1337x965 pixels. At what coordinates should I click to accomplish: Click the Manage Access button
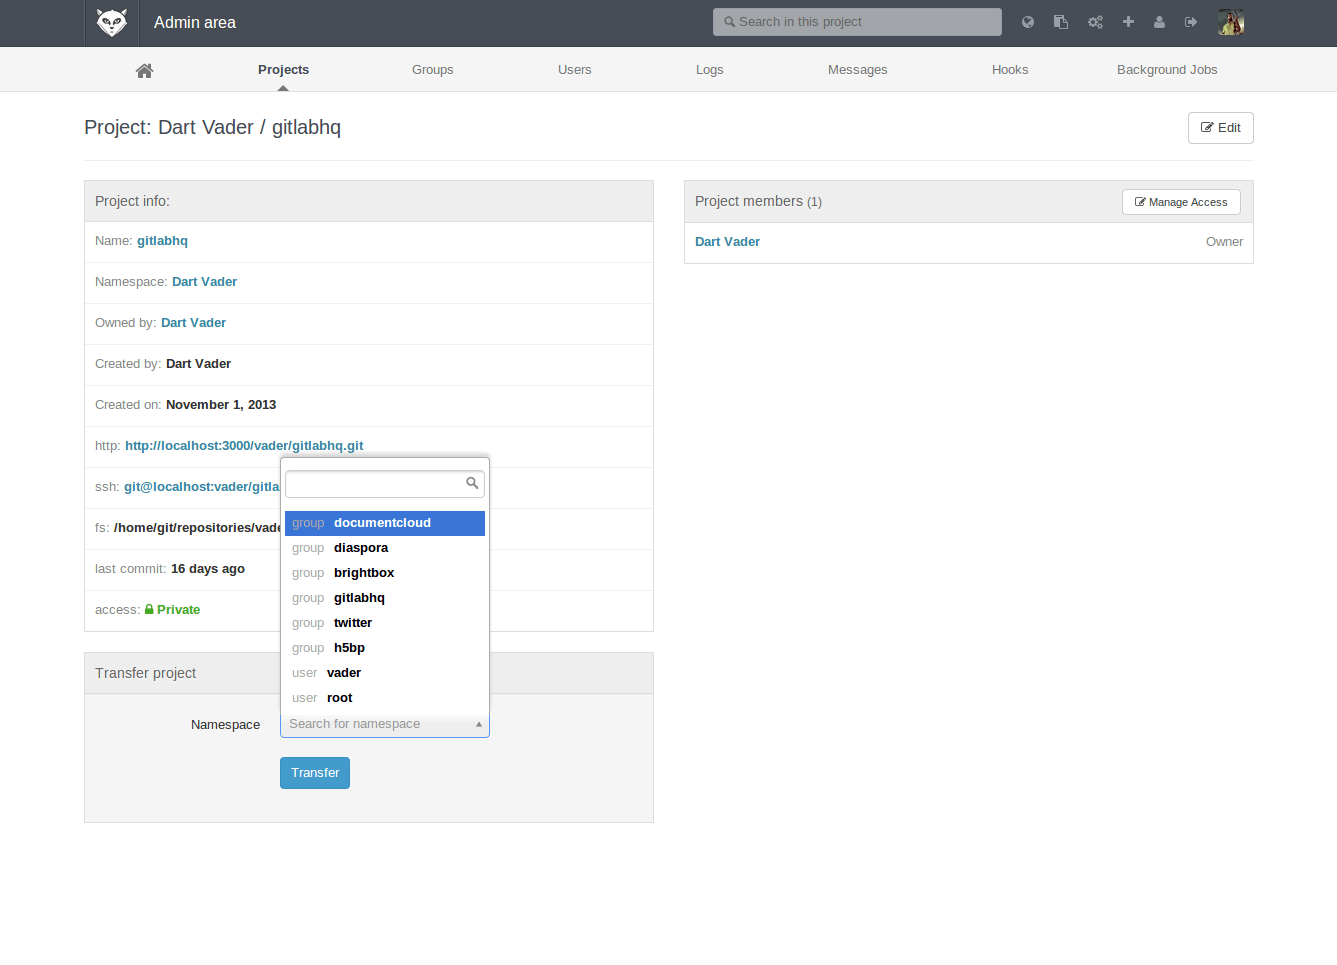1180,202
